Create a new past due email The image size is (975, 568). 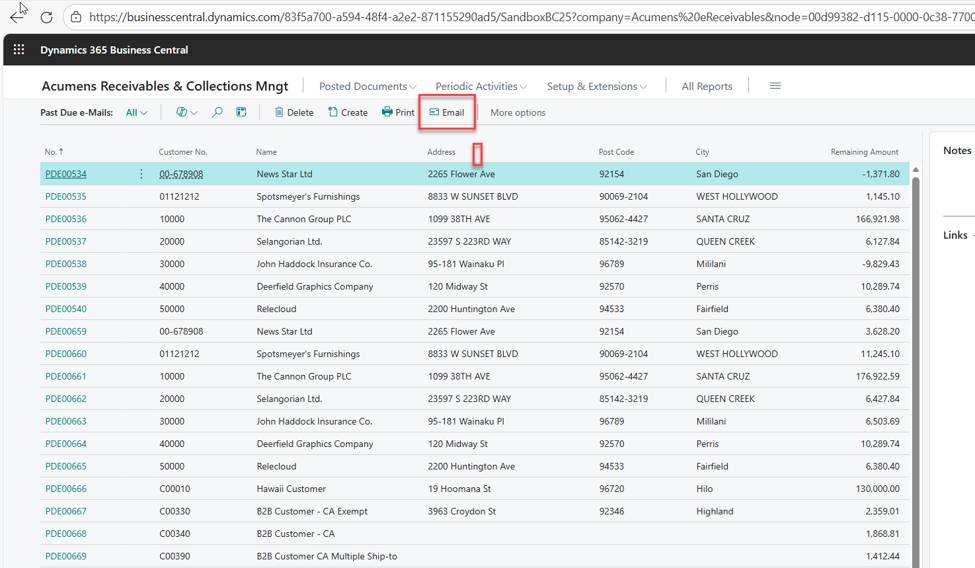click(348, 113)
